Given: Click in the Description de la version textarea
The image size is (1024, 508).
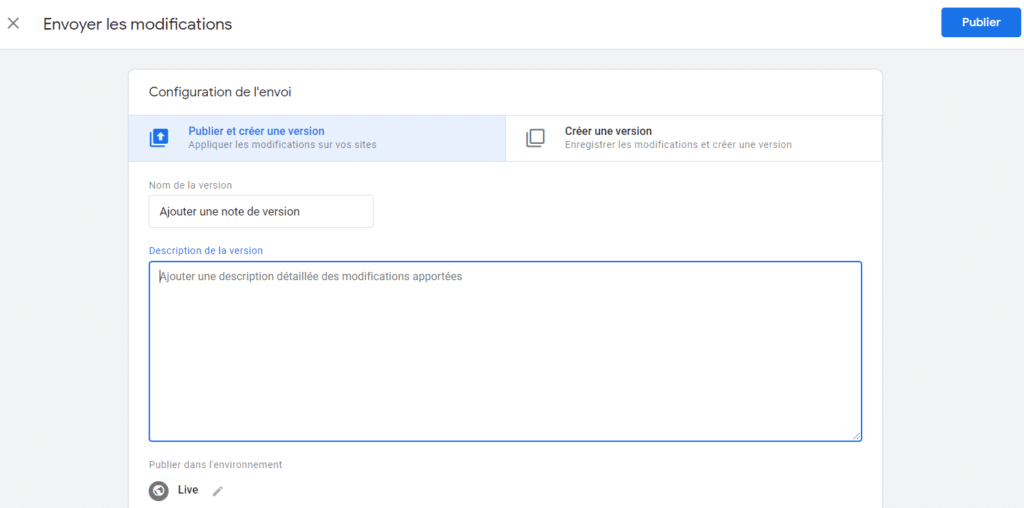Looking at the screenshot, I should (505, 351).
